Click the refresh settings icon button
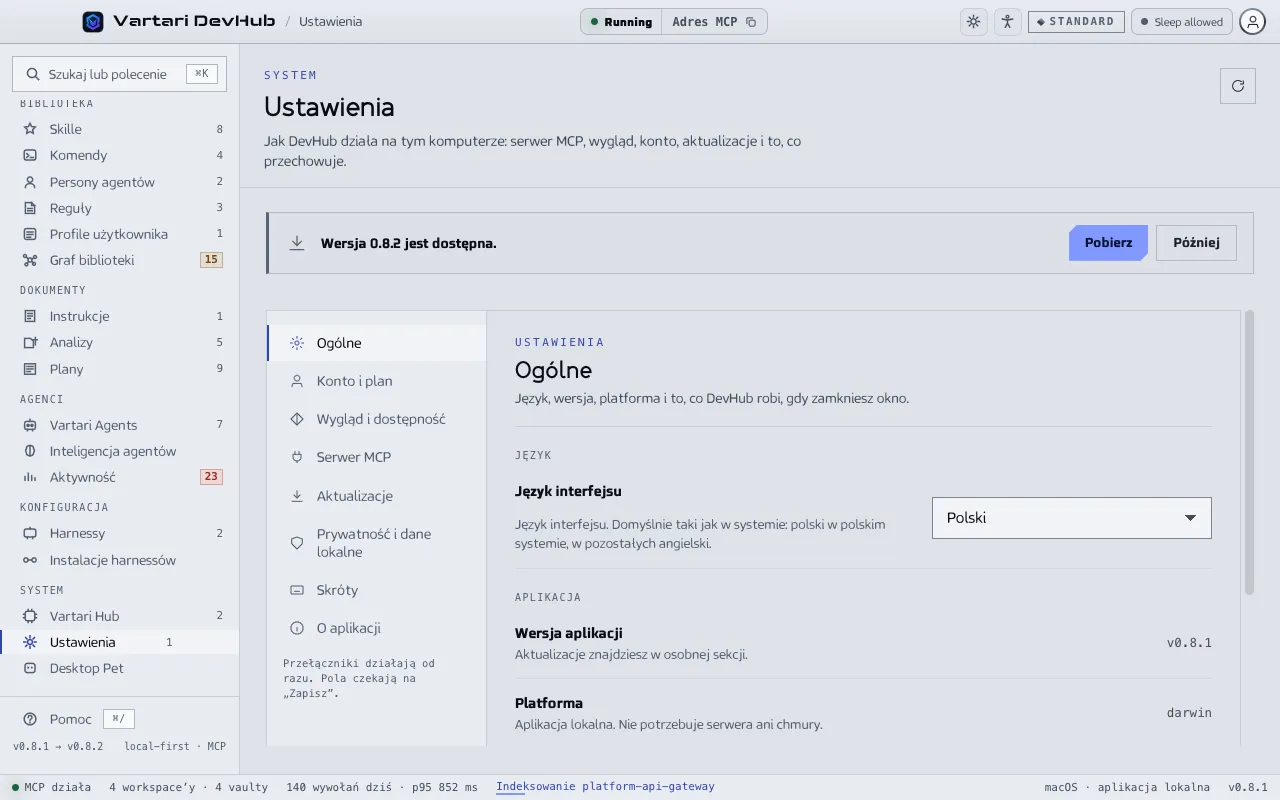This screenshot has height=800, width=1280. (1238, 86)
